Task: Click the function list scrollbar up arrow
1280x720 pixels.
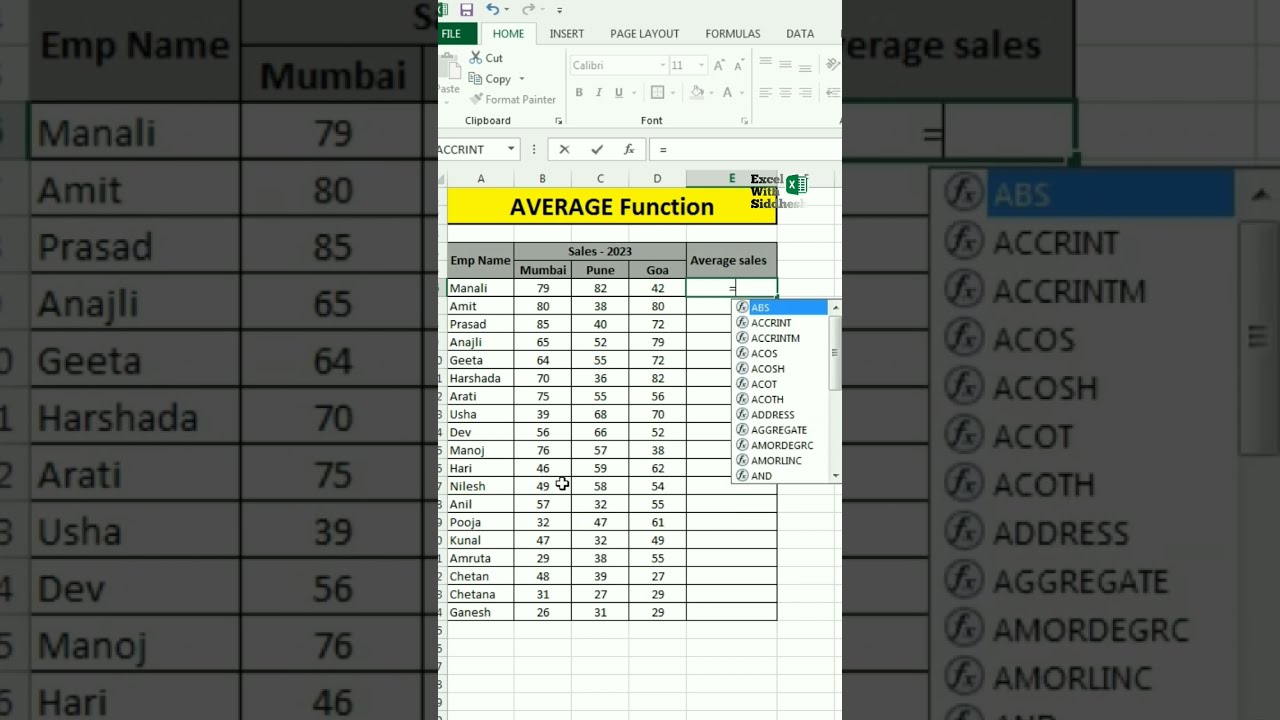Action: point(835,307)
